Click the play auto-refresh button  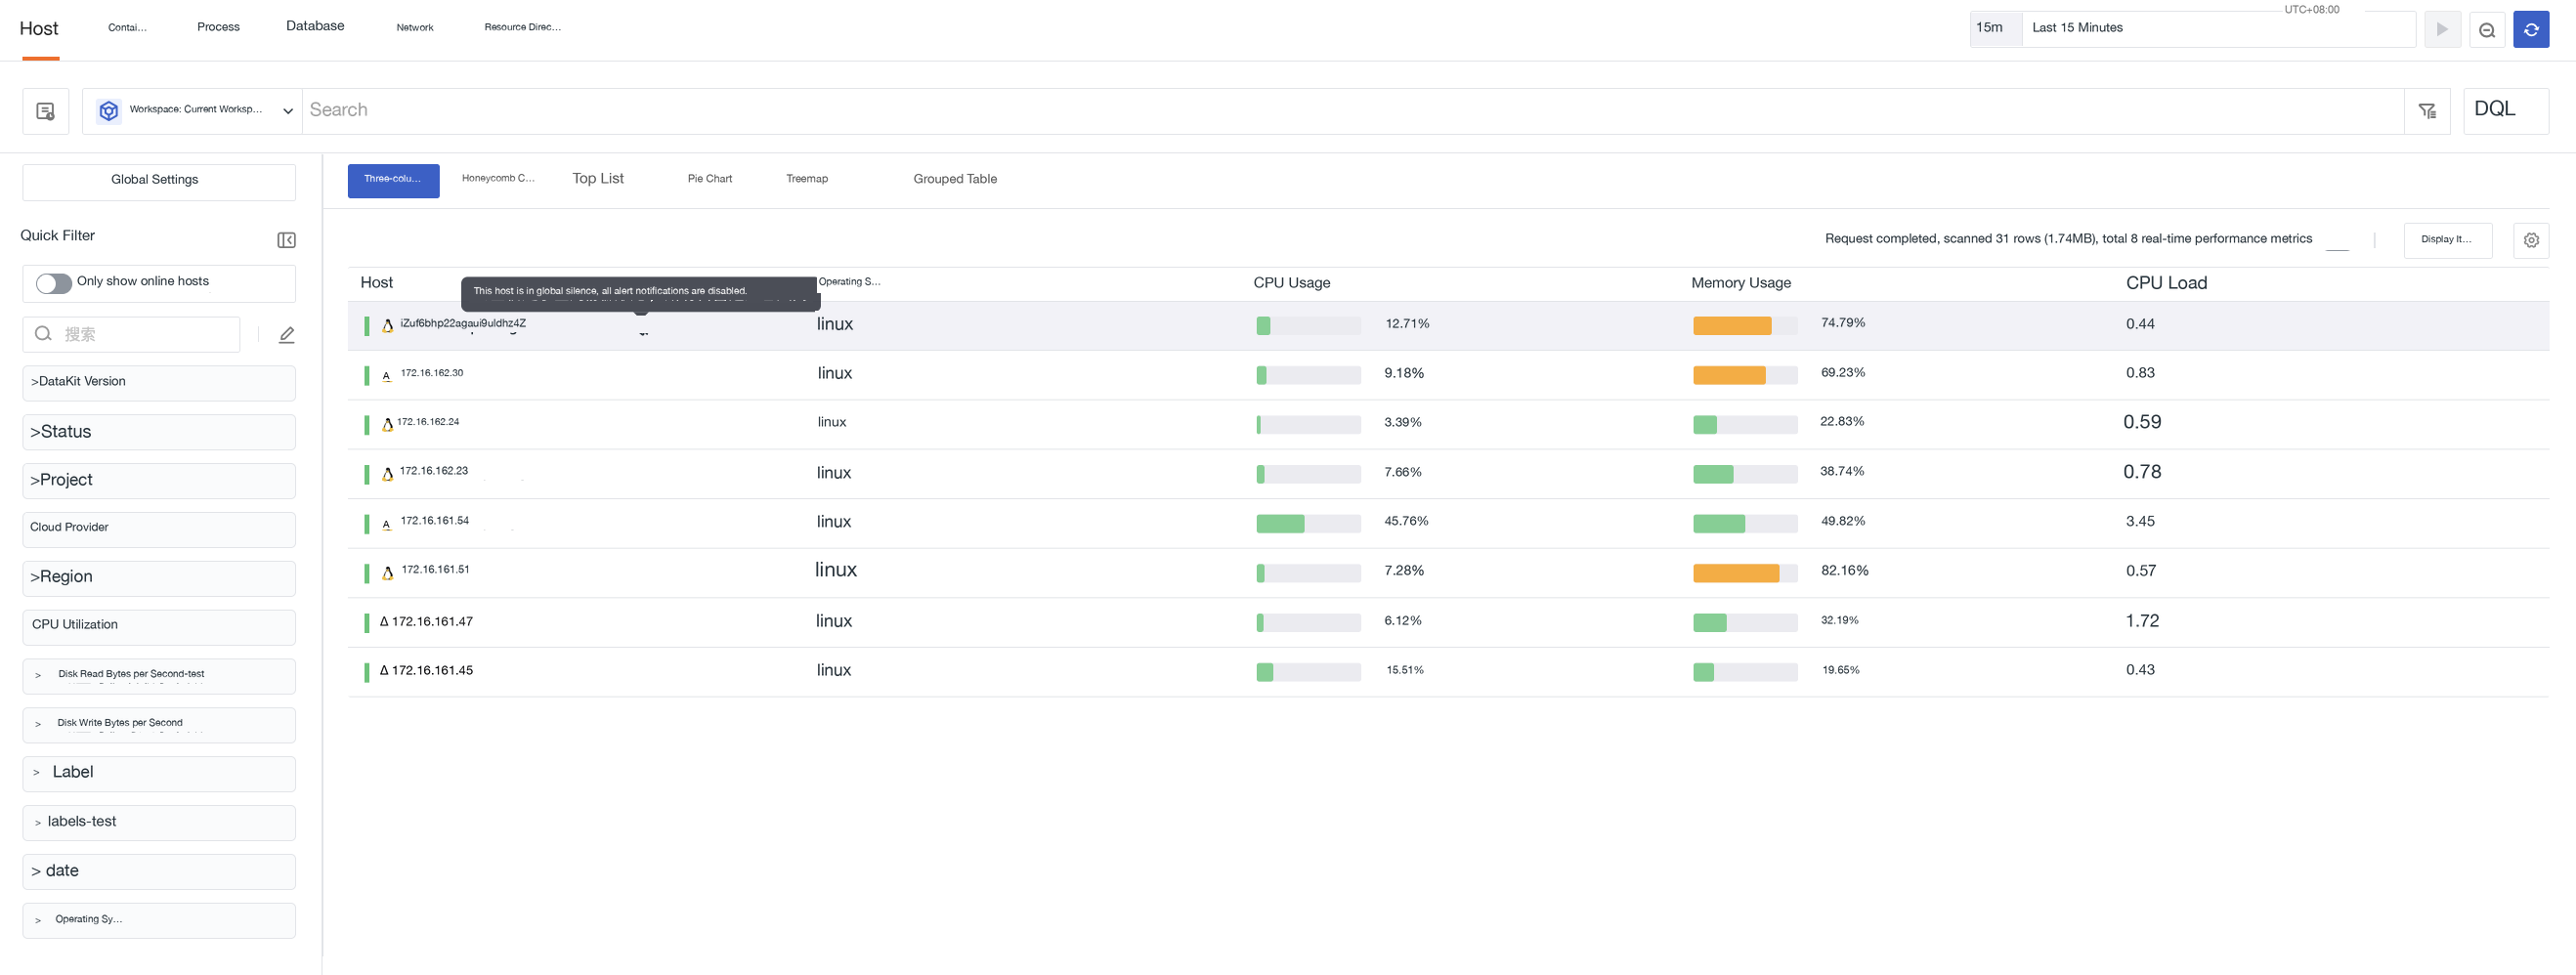[2442, 29]
